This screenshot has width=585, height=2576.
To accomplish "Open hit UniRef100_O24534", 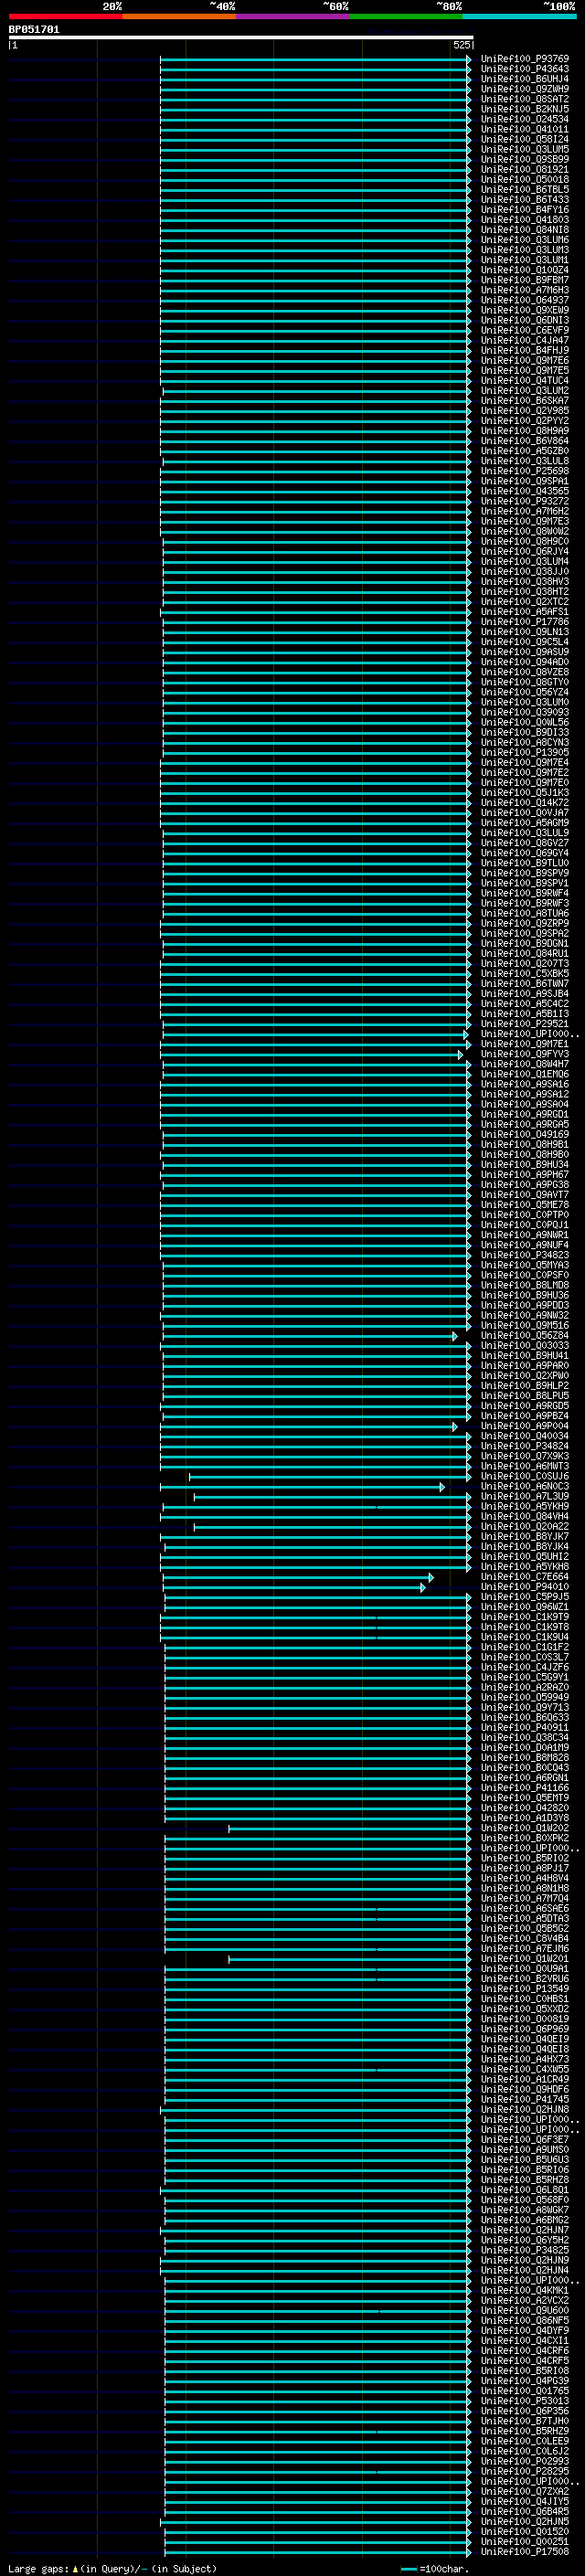I will tap(524, 119).
